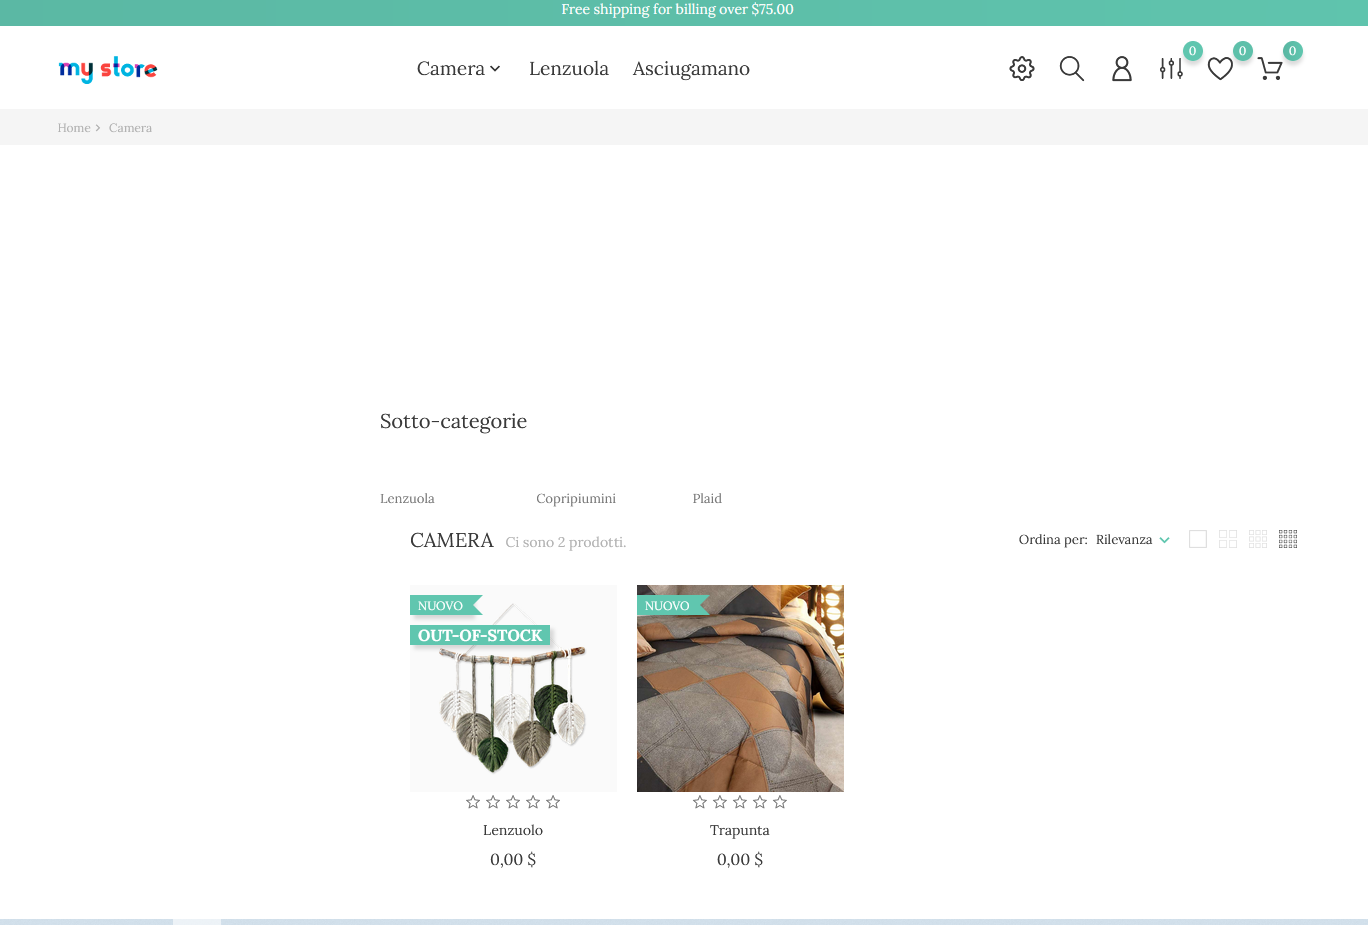Open the Rilevanza sort dropdown
This screenshot has height=925, width=1368.
tap(1132, 540)
